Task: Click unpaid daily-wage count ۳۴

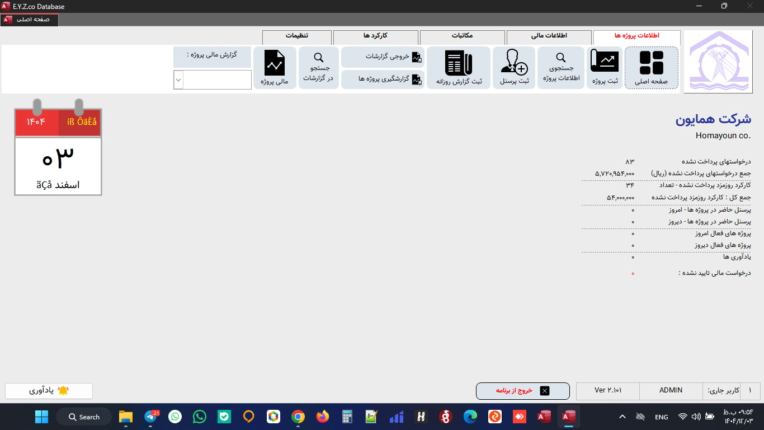Action: (630, 185)
